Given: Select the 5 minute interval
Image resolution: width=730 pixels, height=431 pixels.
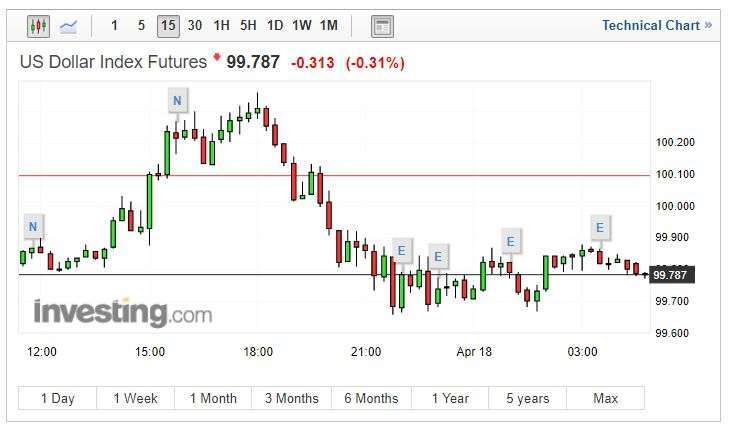Looking at the screenshot, I should 141,26.
